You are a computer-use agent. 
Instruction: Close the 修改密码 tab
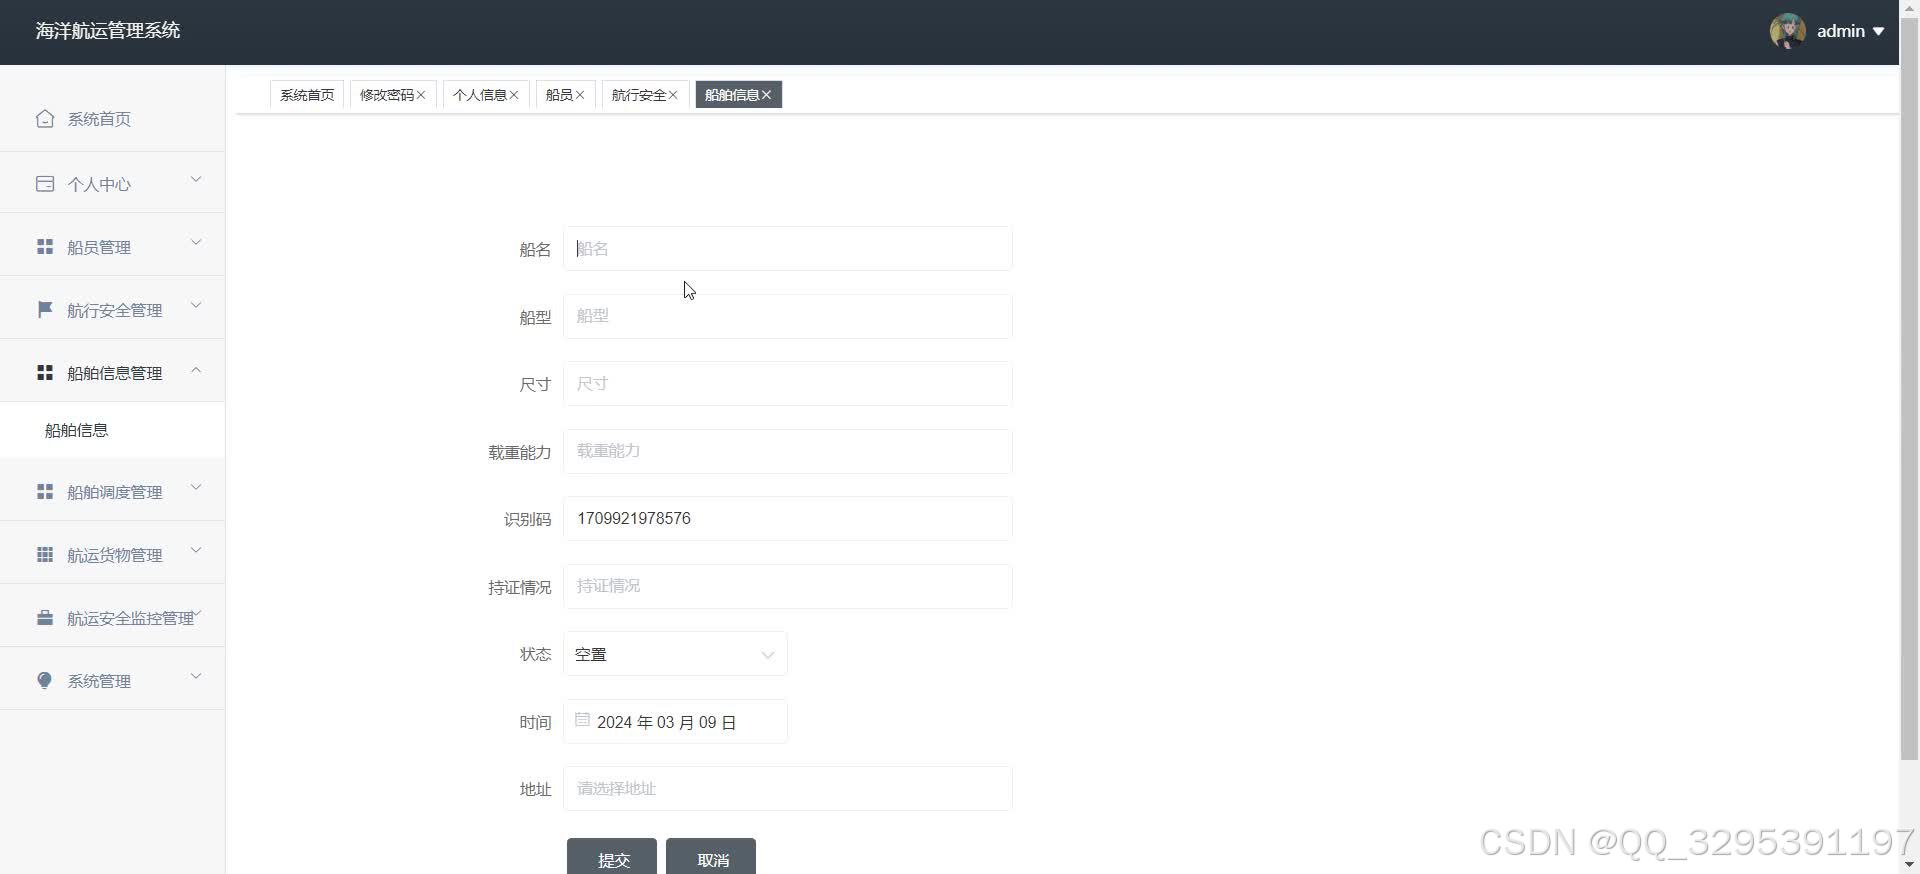click(x=421, y=95)
